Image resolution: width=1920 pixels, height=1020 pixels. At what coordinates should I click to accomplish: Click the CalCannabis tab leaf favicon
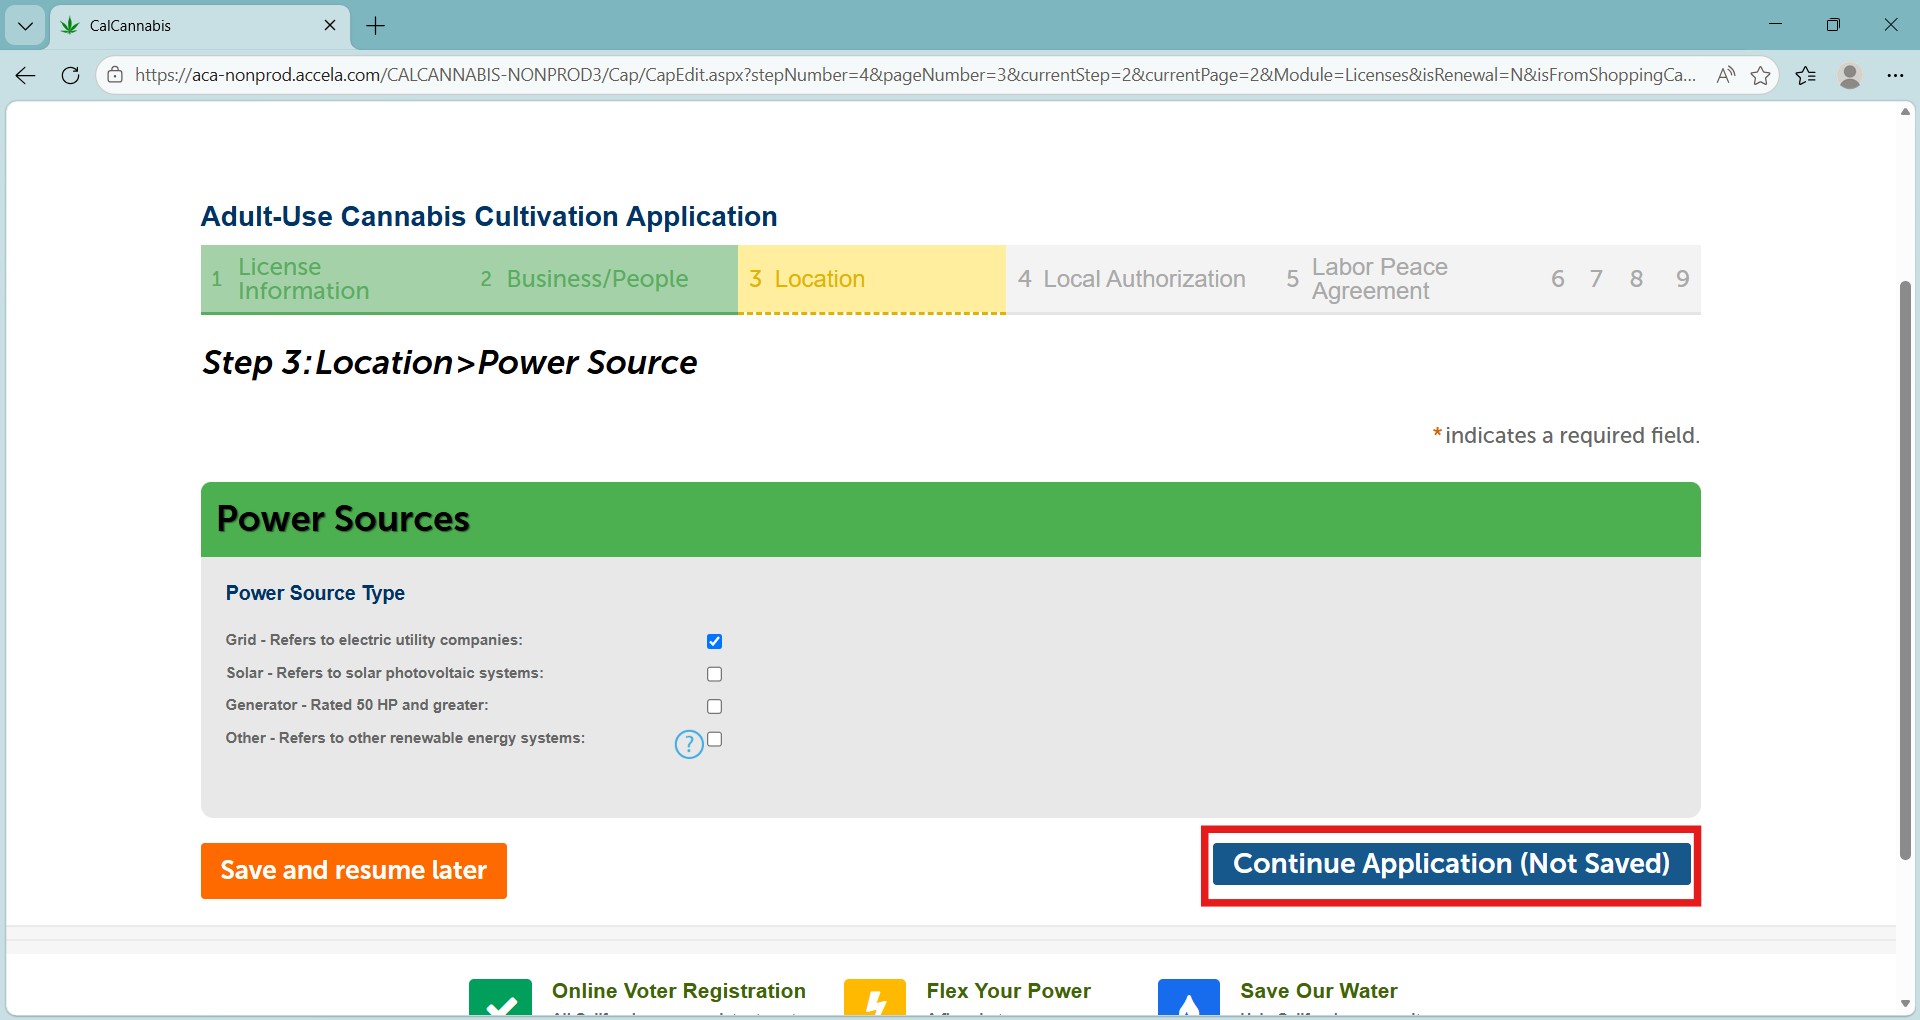point(70,25)
